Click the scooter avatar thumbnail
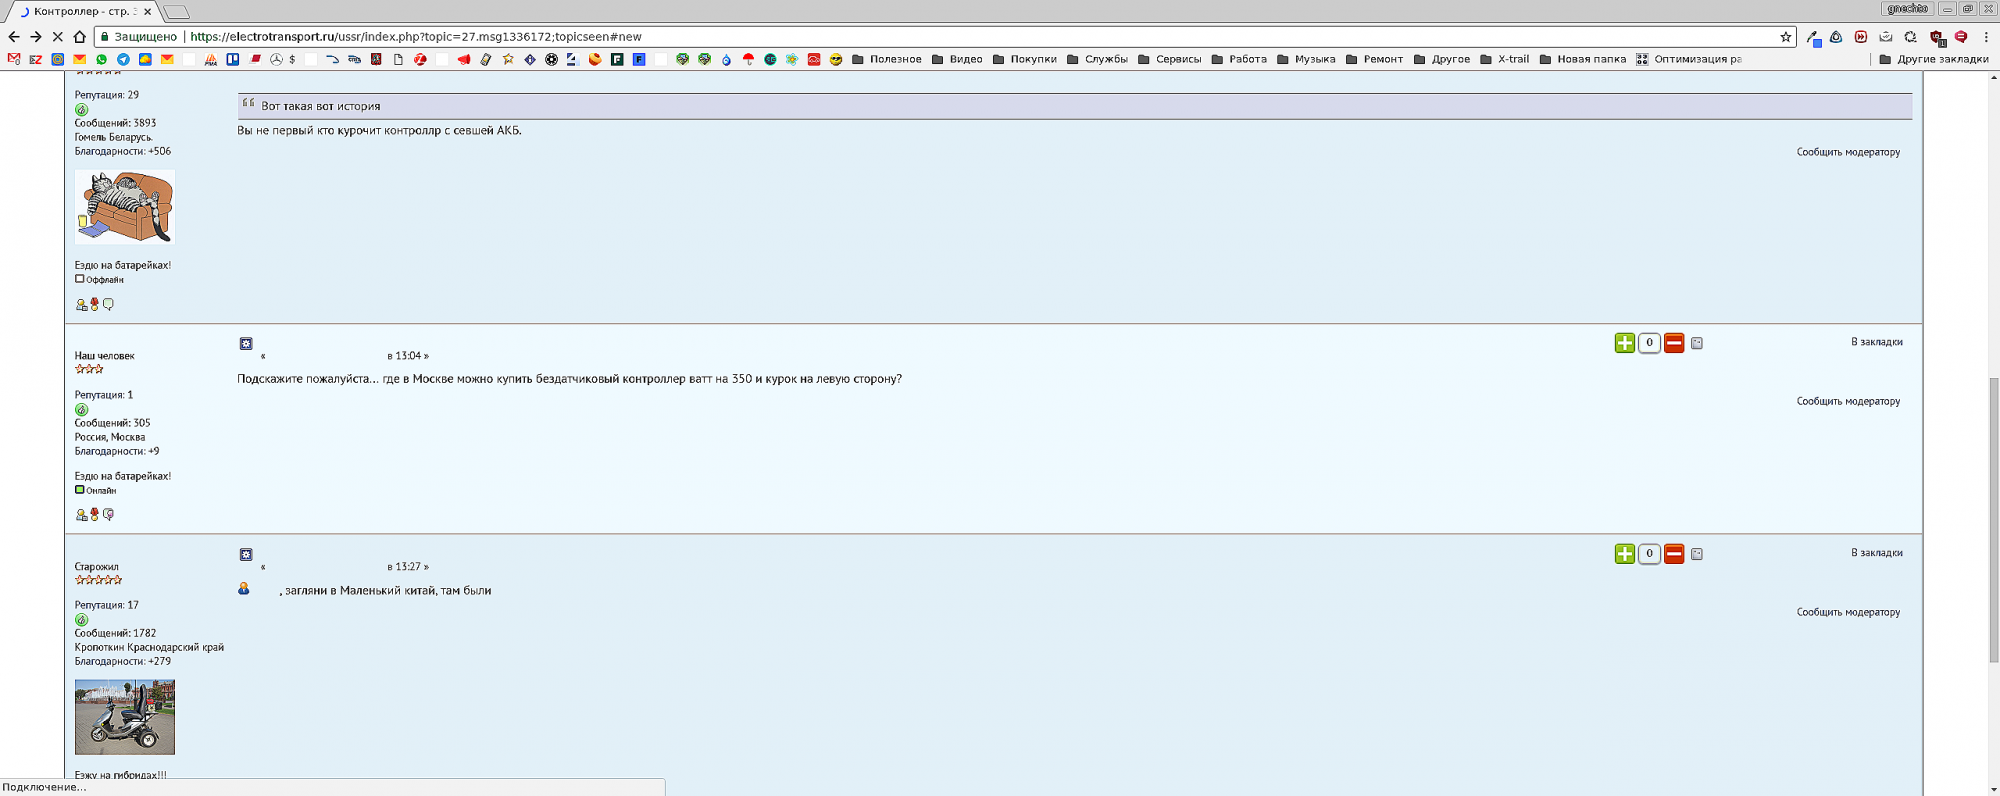 click(125, 717)
